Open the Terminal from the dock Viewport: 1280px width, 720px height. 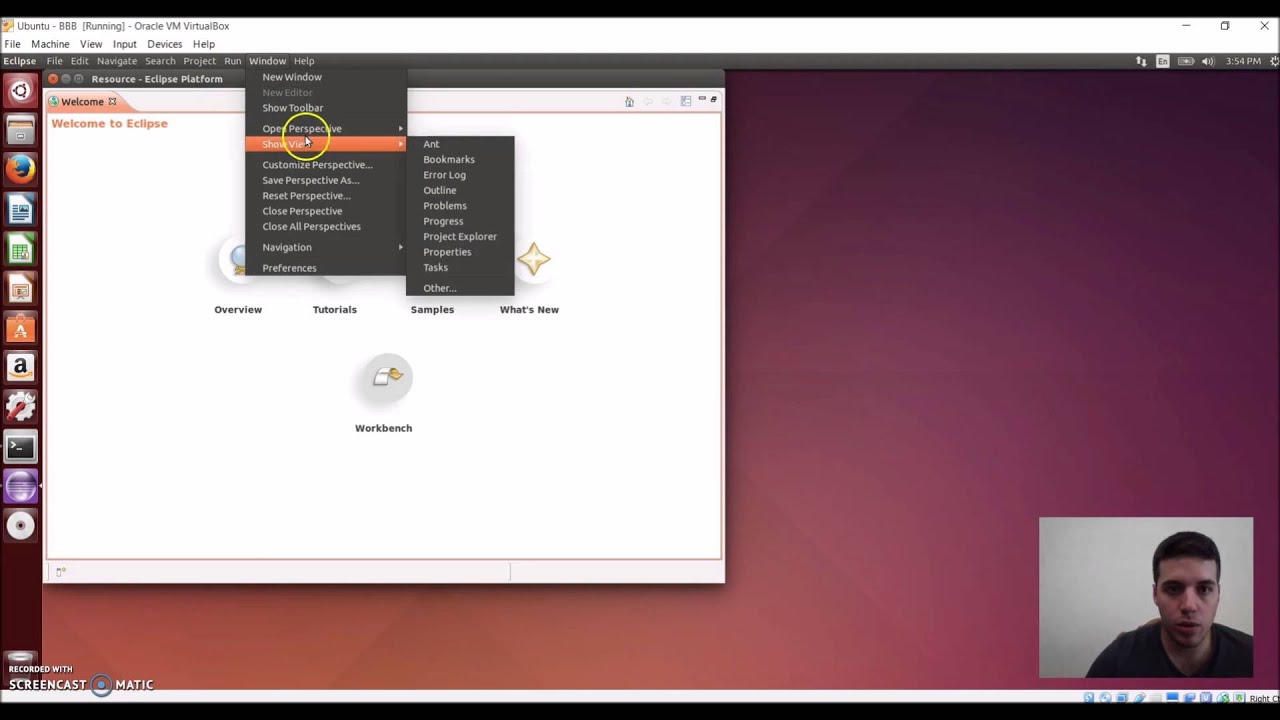coord(20,447)
